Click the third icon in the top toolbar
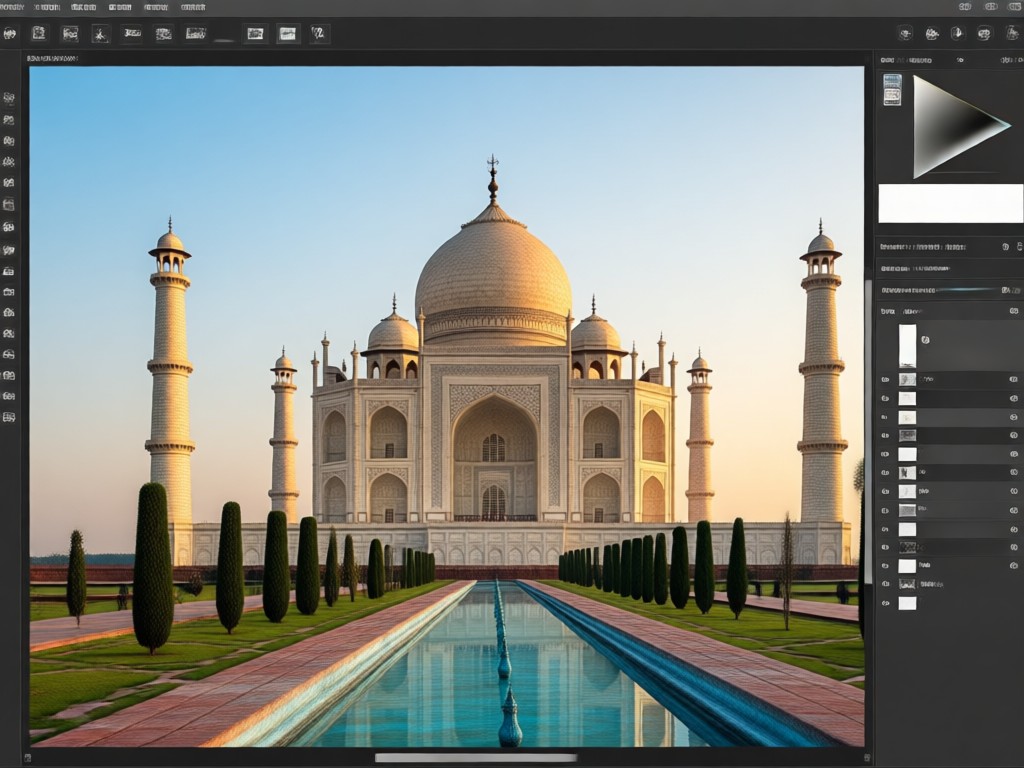 click(x=69, y=33)
